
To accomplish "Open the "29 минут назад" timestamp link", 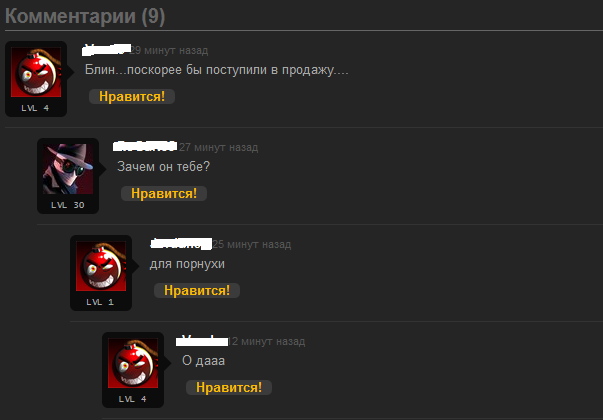I will click(169, 50).
